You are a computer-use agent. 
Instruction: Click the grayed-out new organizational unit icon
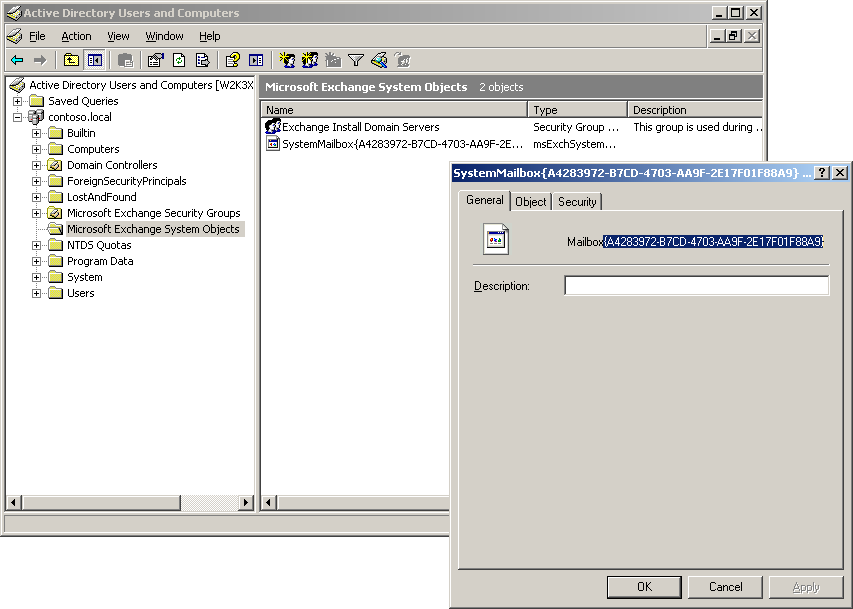pos(333,60)
